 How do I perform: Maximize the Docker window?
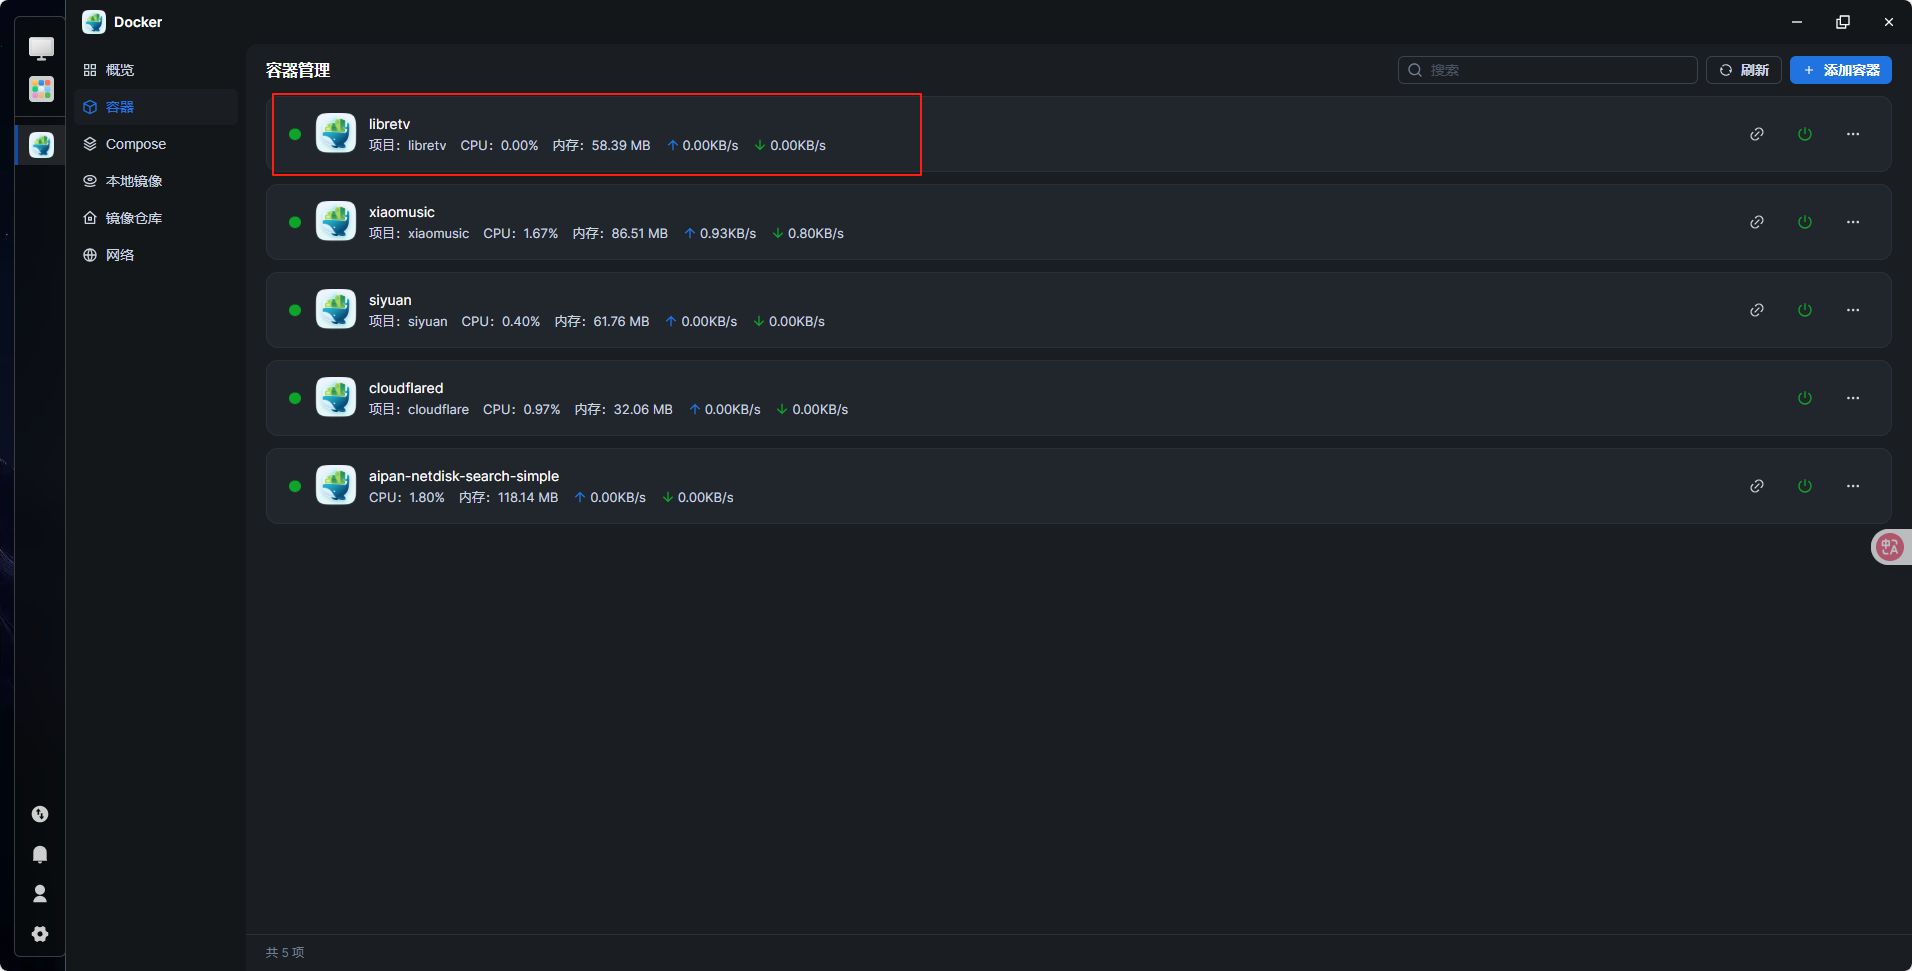pos(1843,22)
